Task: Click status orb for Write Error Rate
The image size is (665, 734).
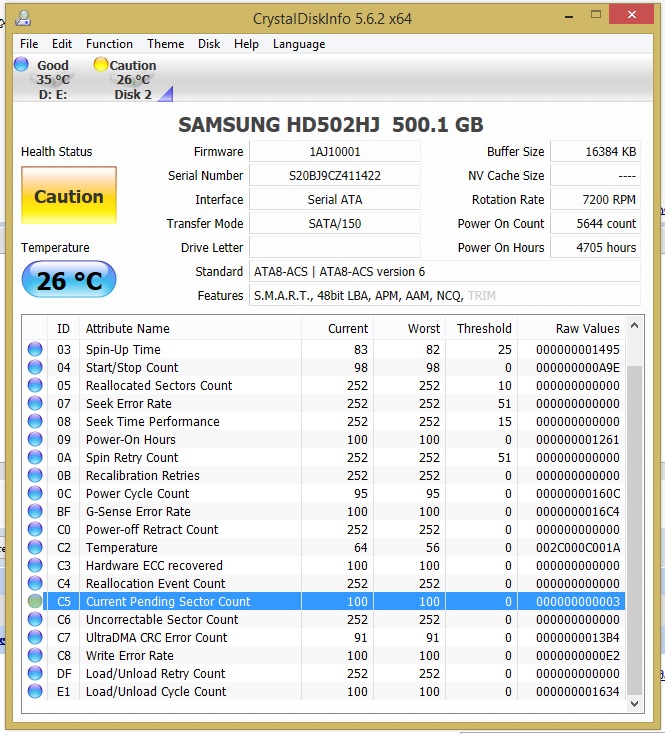Action: [35, 655]
